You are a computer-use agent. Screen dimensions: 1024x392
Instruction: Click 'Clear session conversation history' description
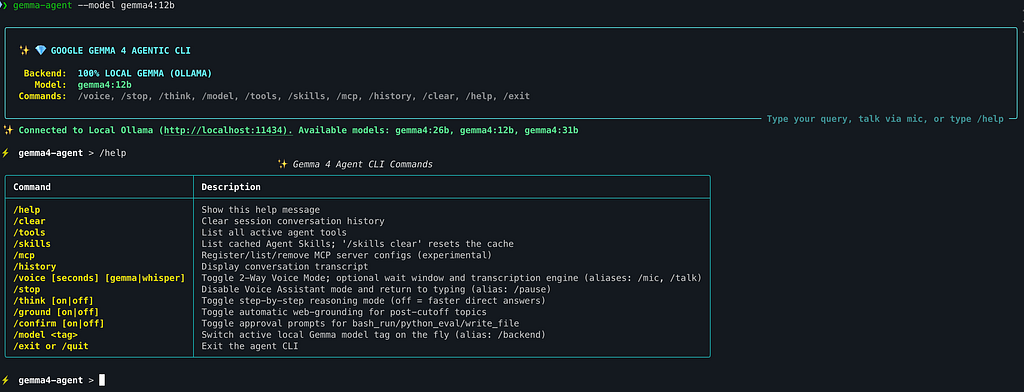[293, 221]
